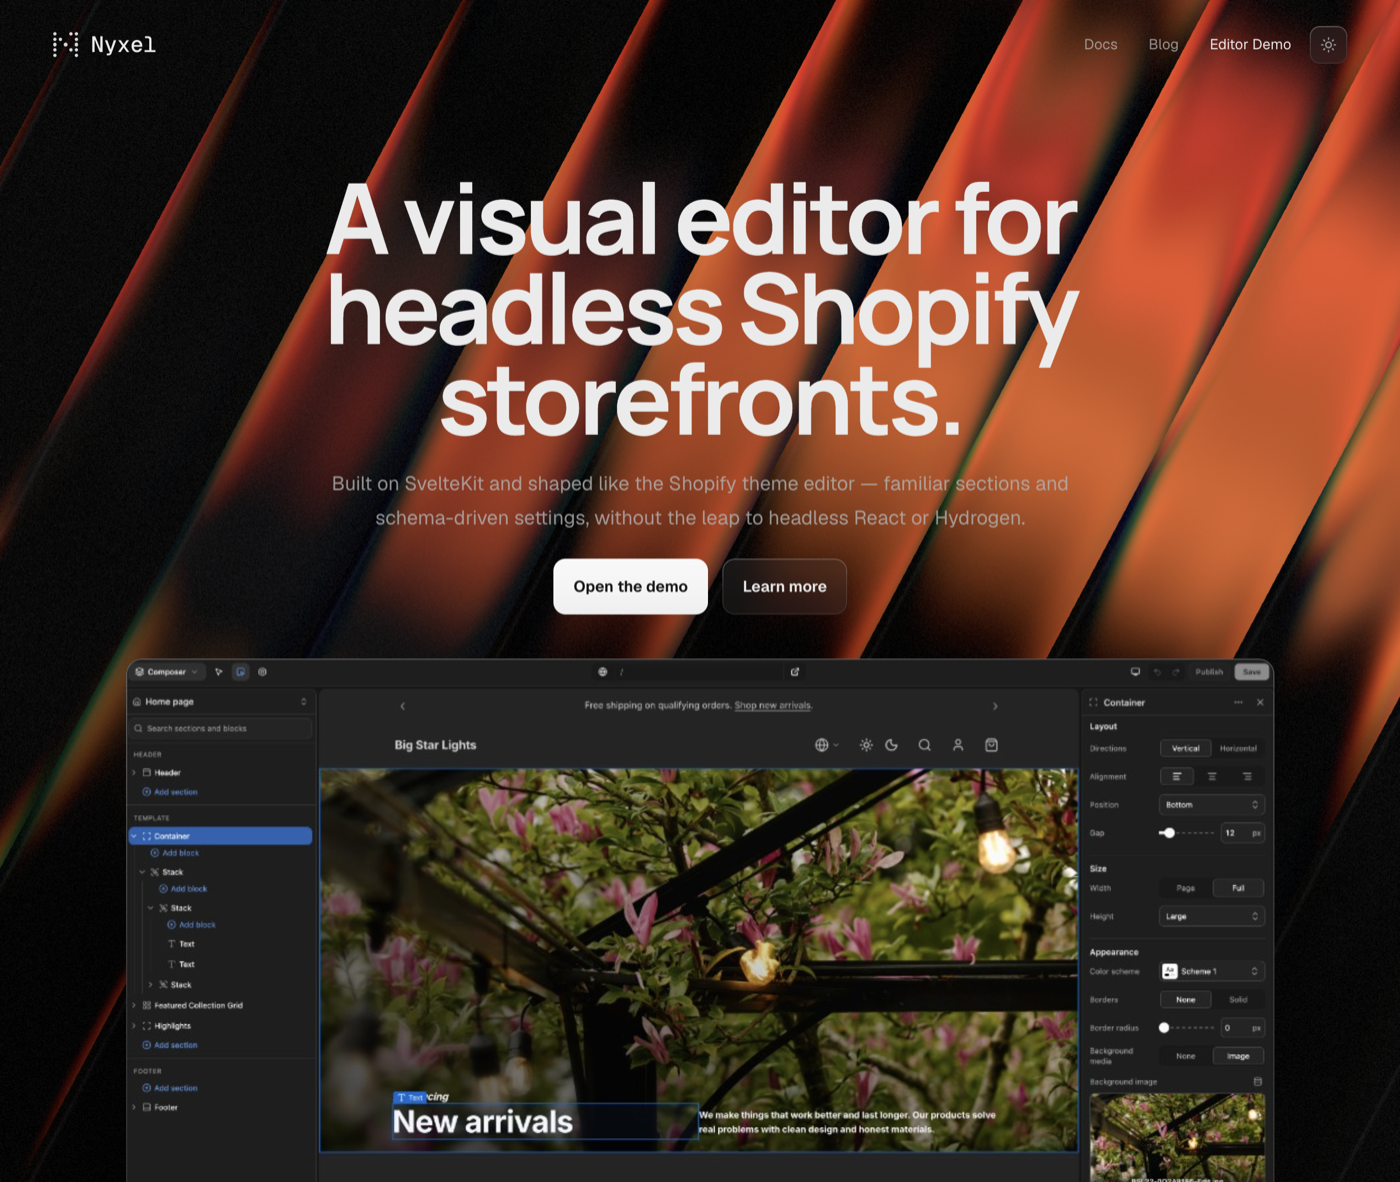The height and width of the screenshot is (1182, 1400).
Task: Set width to Page
Action: point(1186,888)
